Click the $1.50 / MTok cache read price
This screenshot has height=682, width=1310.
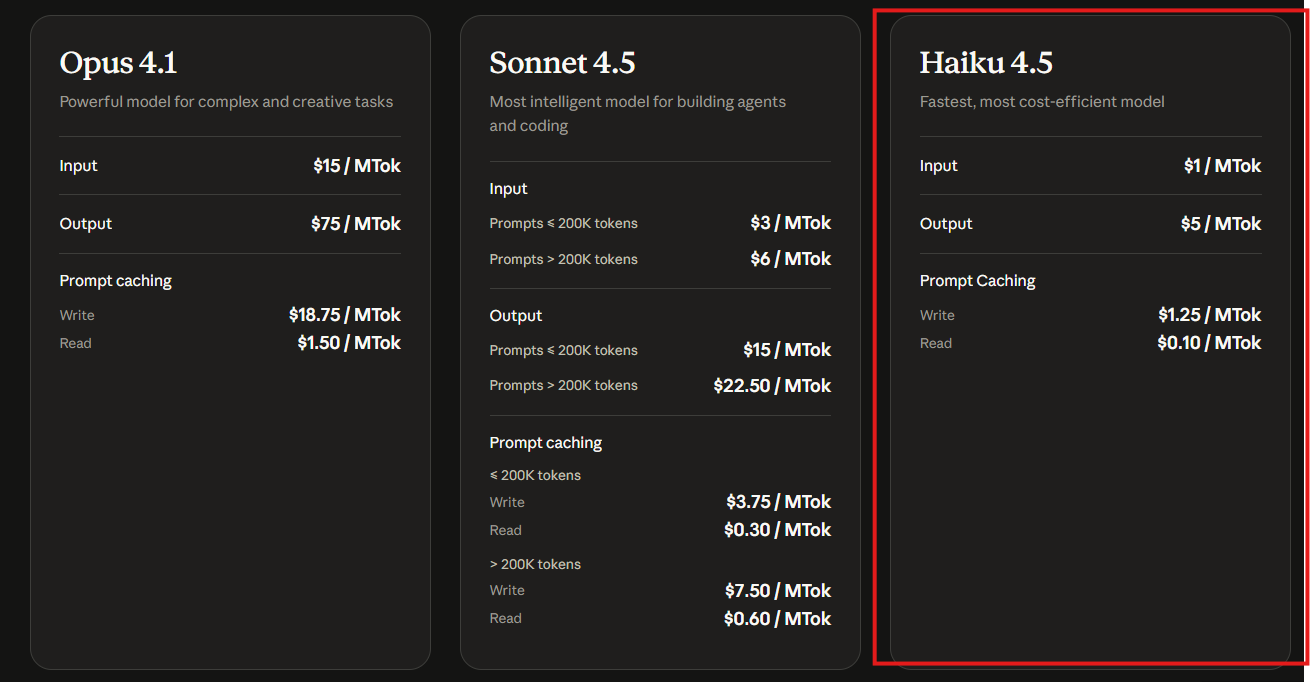(x=348, y=343)
